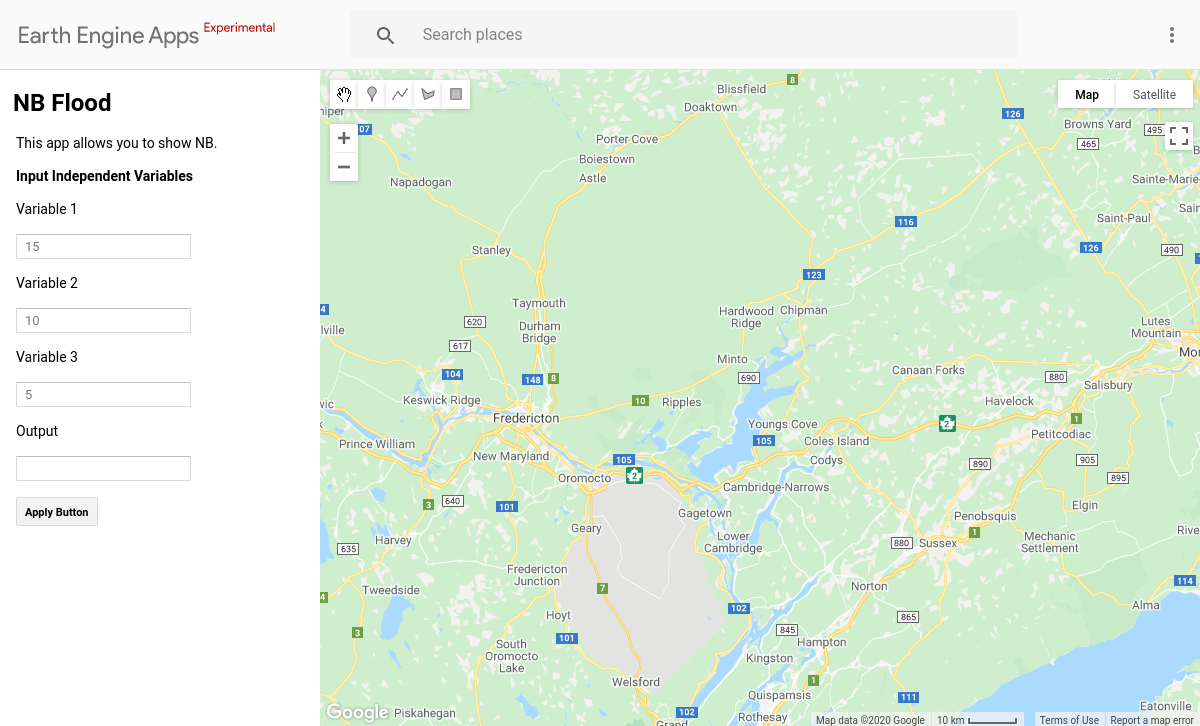Click the Variable 3 input field
1200x726 pixels.
[103, 394]
